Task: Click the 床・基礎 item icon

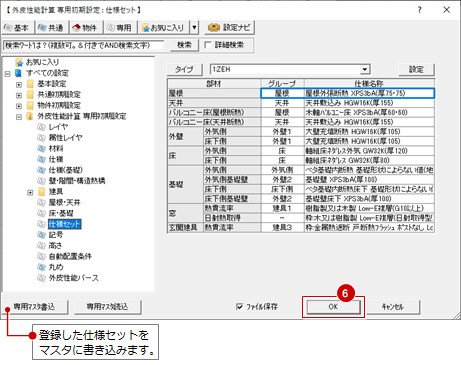Action: [41, 213]
